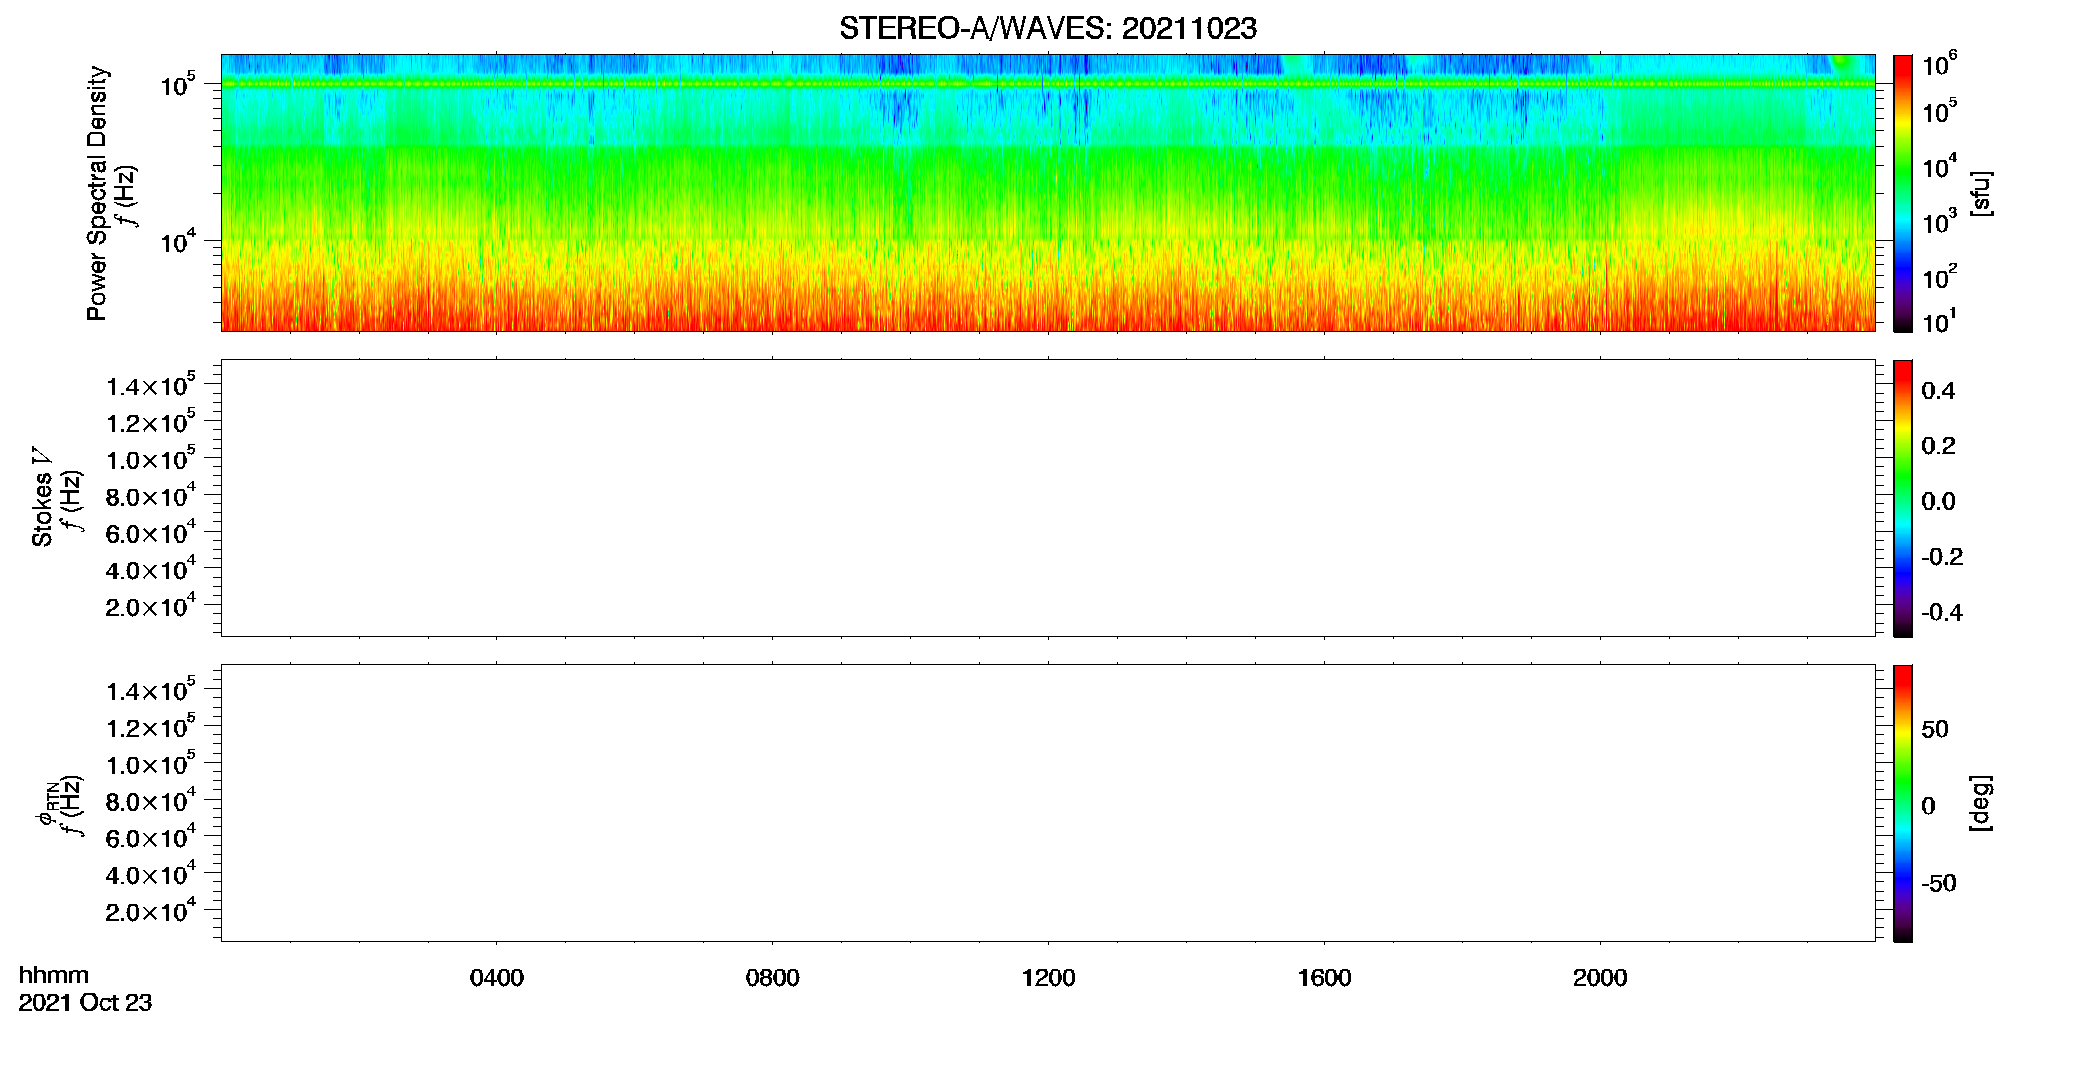Click the STEREO-A/WAVES: 20211023 plot title
2096x1080 pixels.
point(1047,29)
